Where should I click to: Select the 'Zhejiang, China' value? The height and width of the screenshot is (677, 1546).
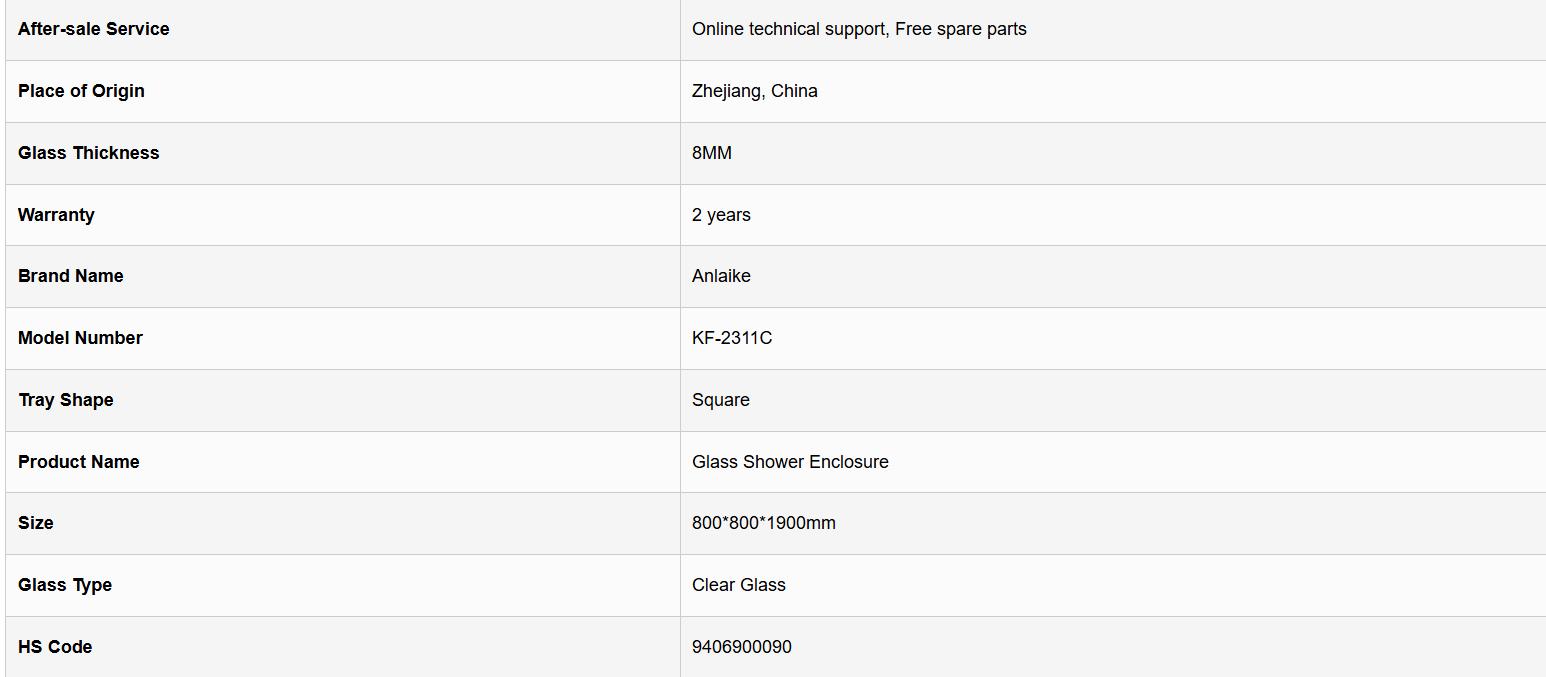[x=755, y=91]
